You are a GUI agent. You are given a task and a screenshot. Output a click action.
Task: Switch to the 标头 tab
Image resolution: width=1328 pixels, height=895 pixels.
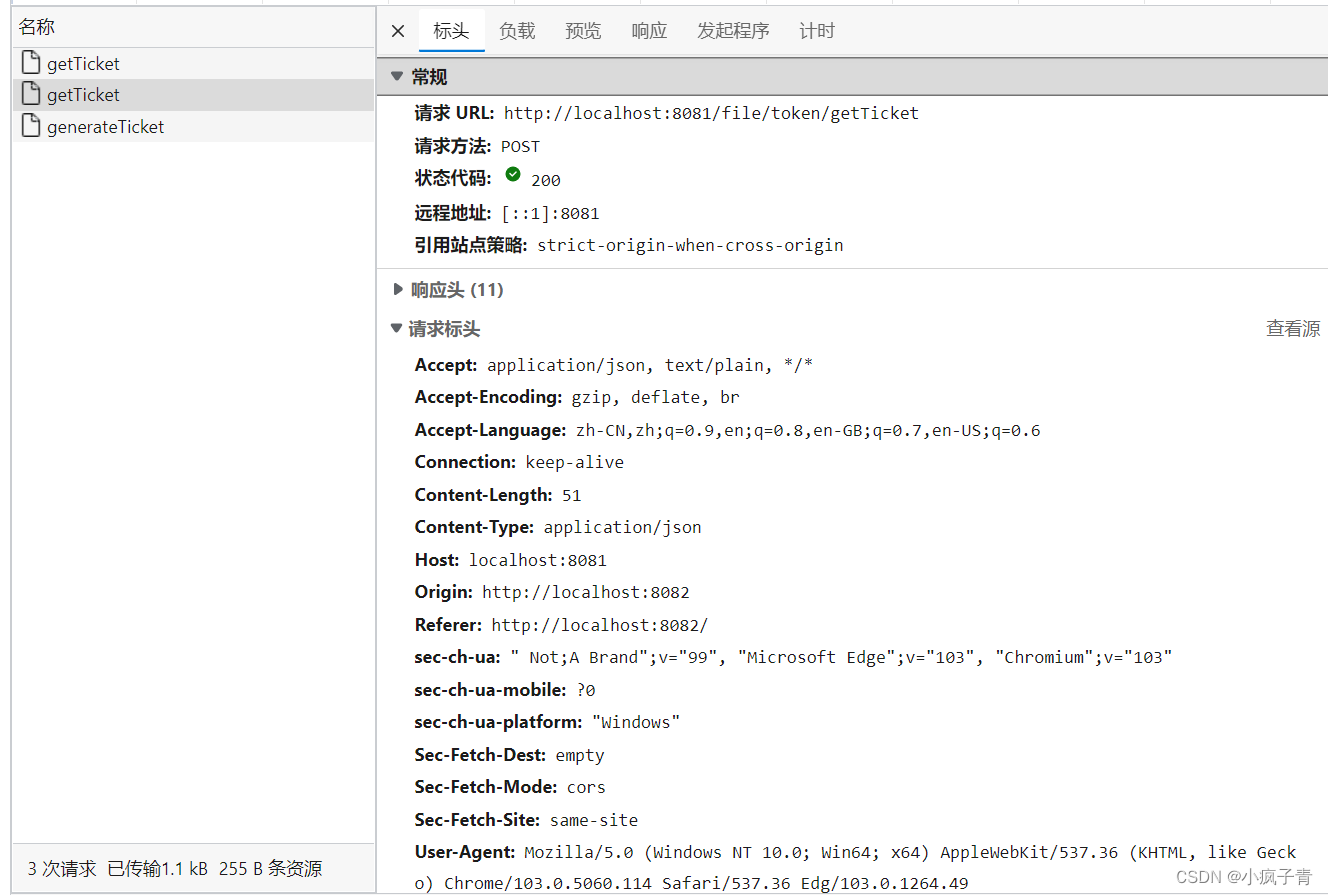(x=451, y=31)
